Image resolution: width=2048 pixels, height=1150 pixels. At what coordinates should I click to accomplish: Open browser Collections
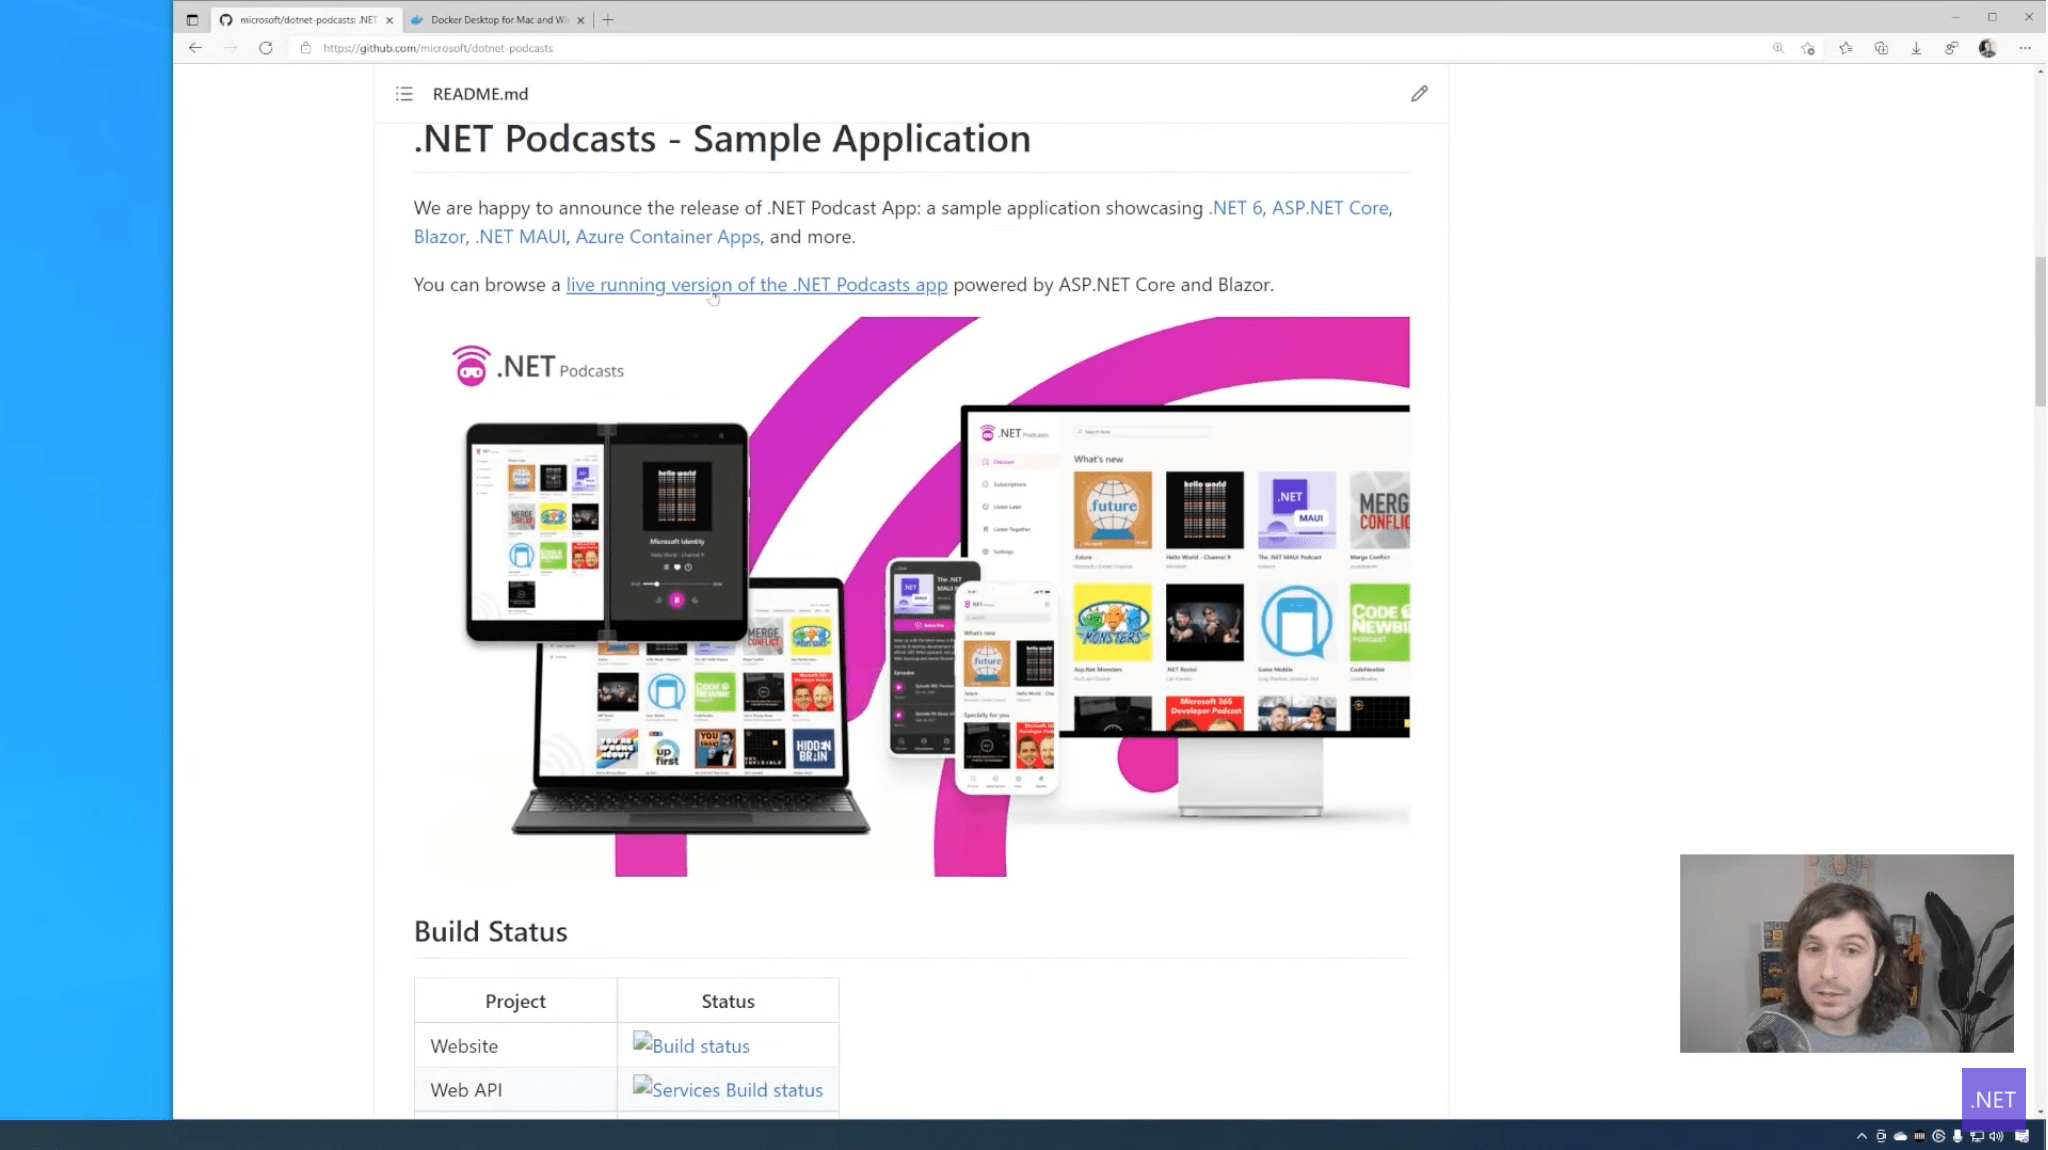tap(1881, 48)
